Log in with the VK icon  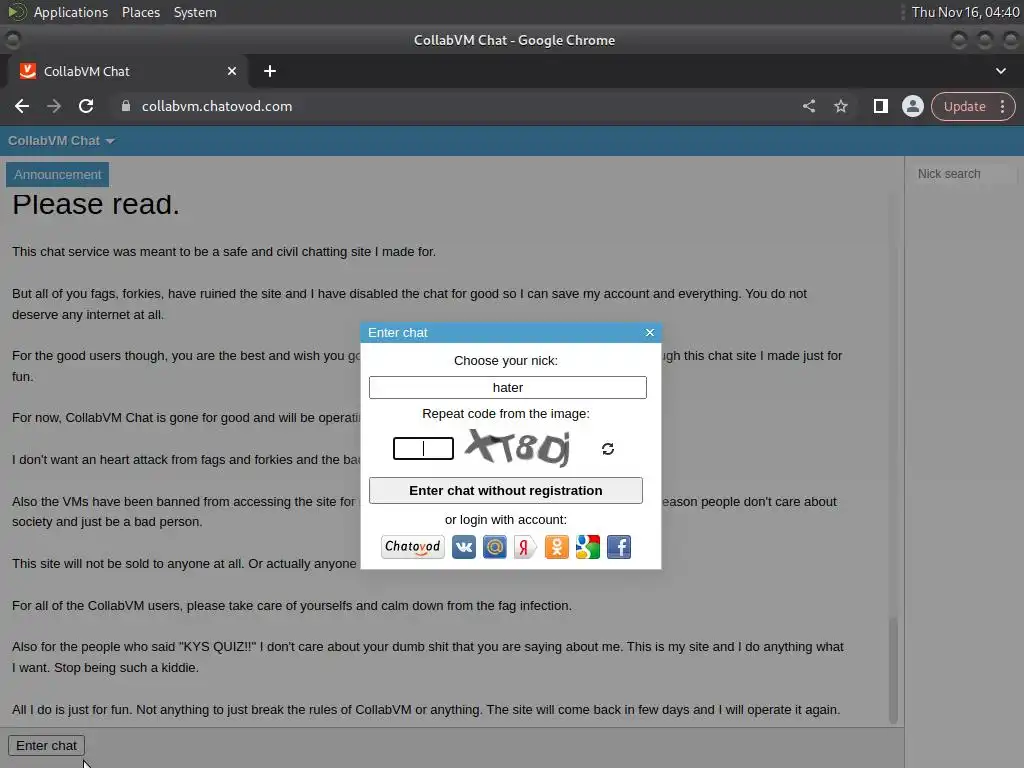click(464, 547)
